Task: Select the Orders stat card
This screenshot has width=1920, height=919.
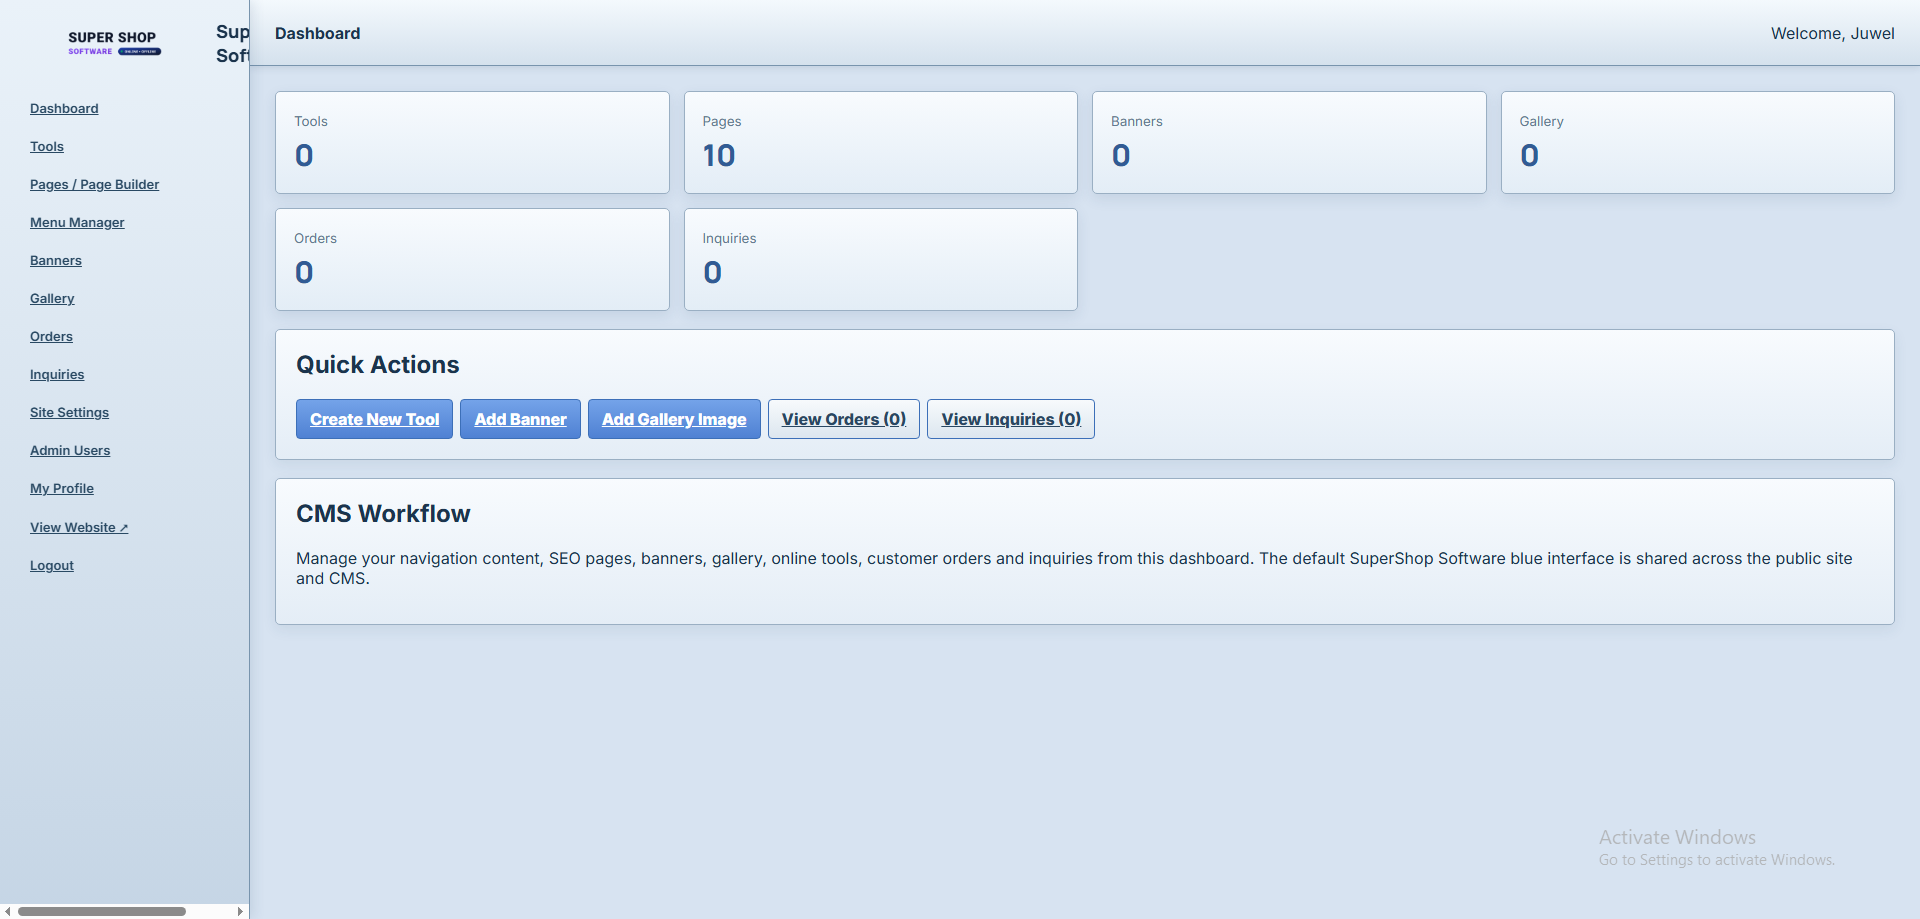Action: pyautogui.click(x=472, y=260)
